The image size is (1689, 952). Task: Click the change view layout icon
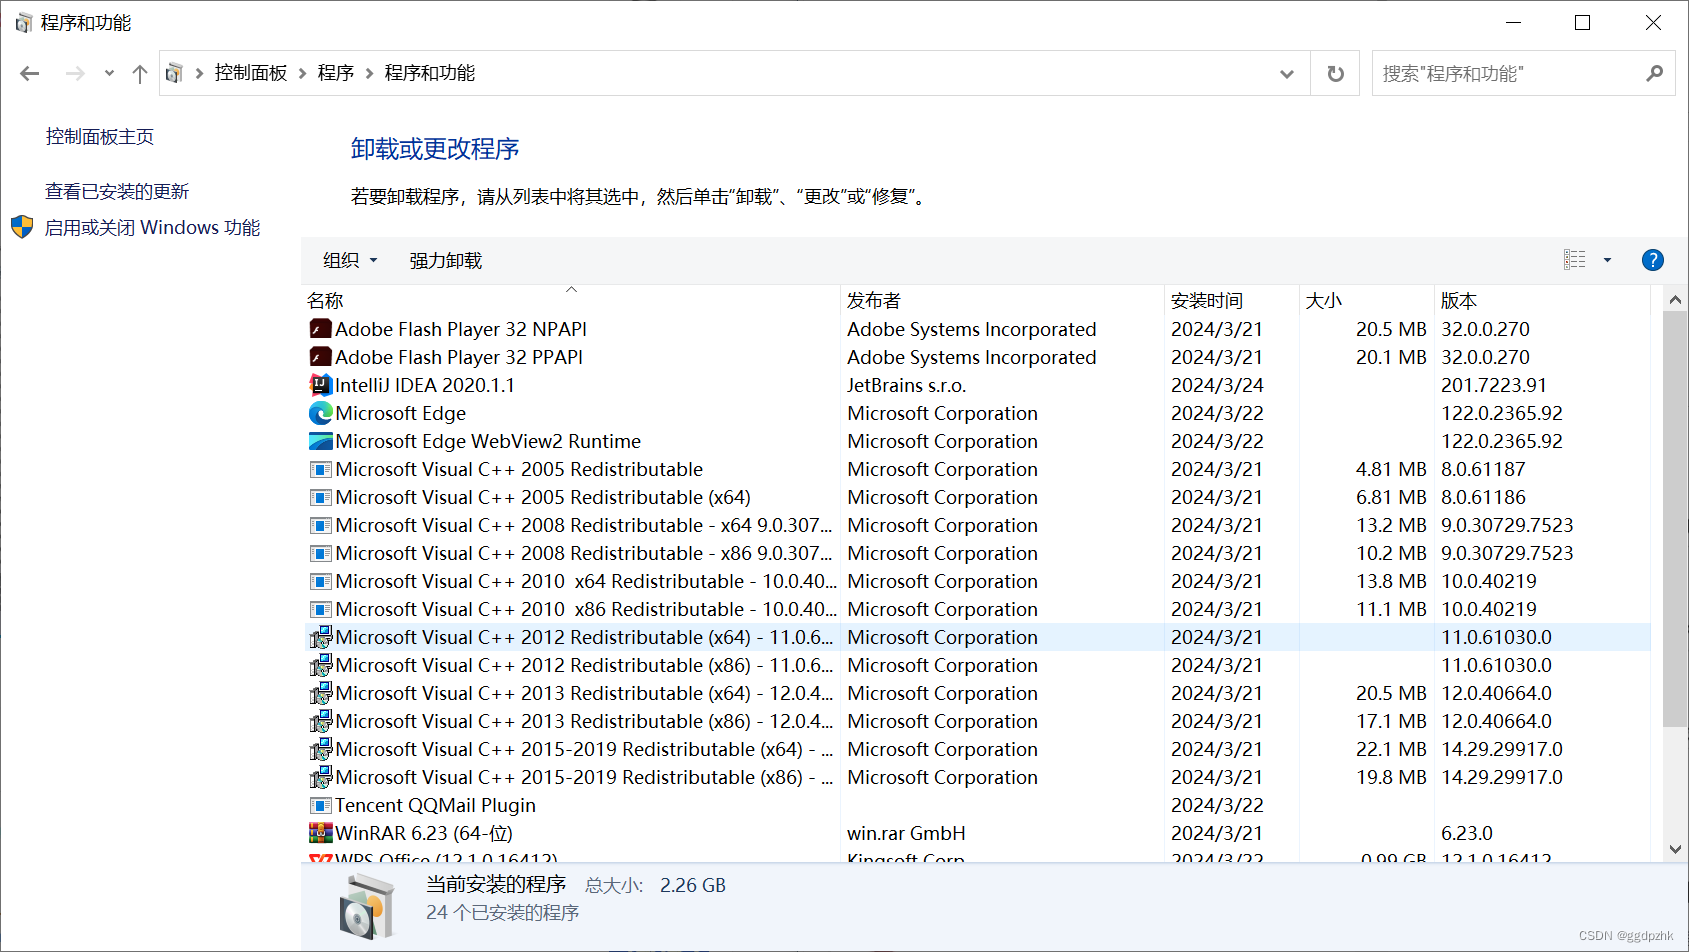[1575, 260]
